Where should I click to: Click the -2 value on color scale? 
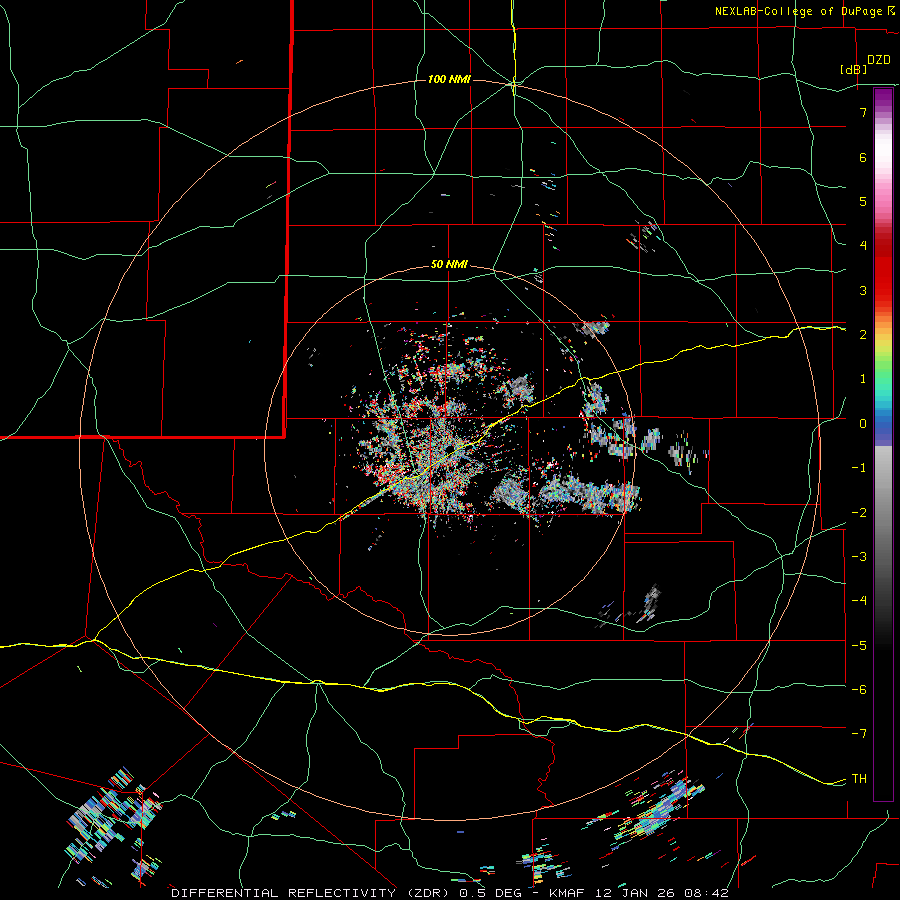[859, 513]
